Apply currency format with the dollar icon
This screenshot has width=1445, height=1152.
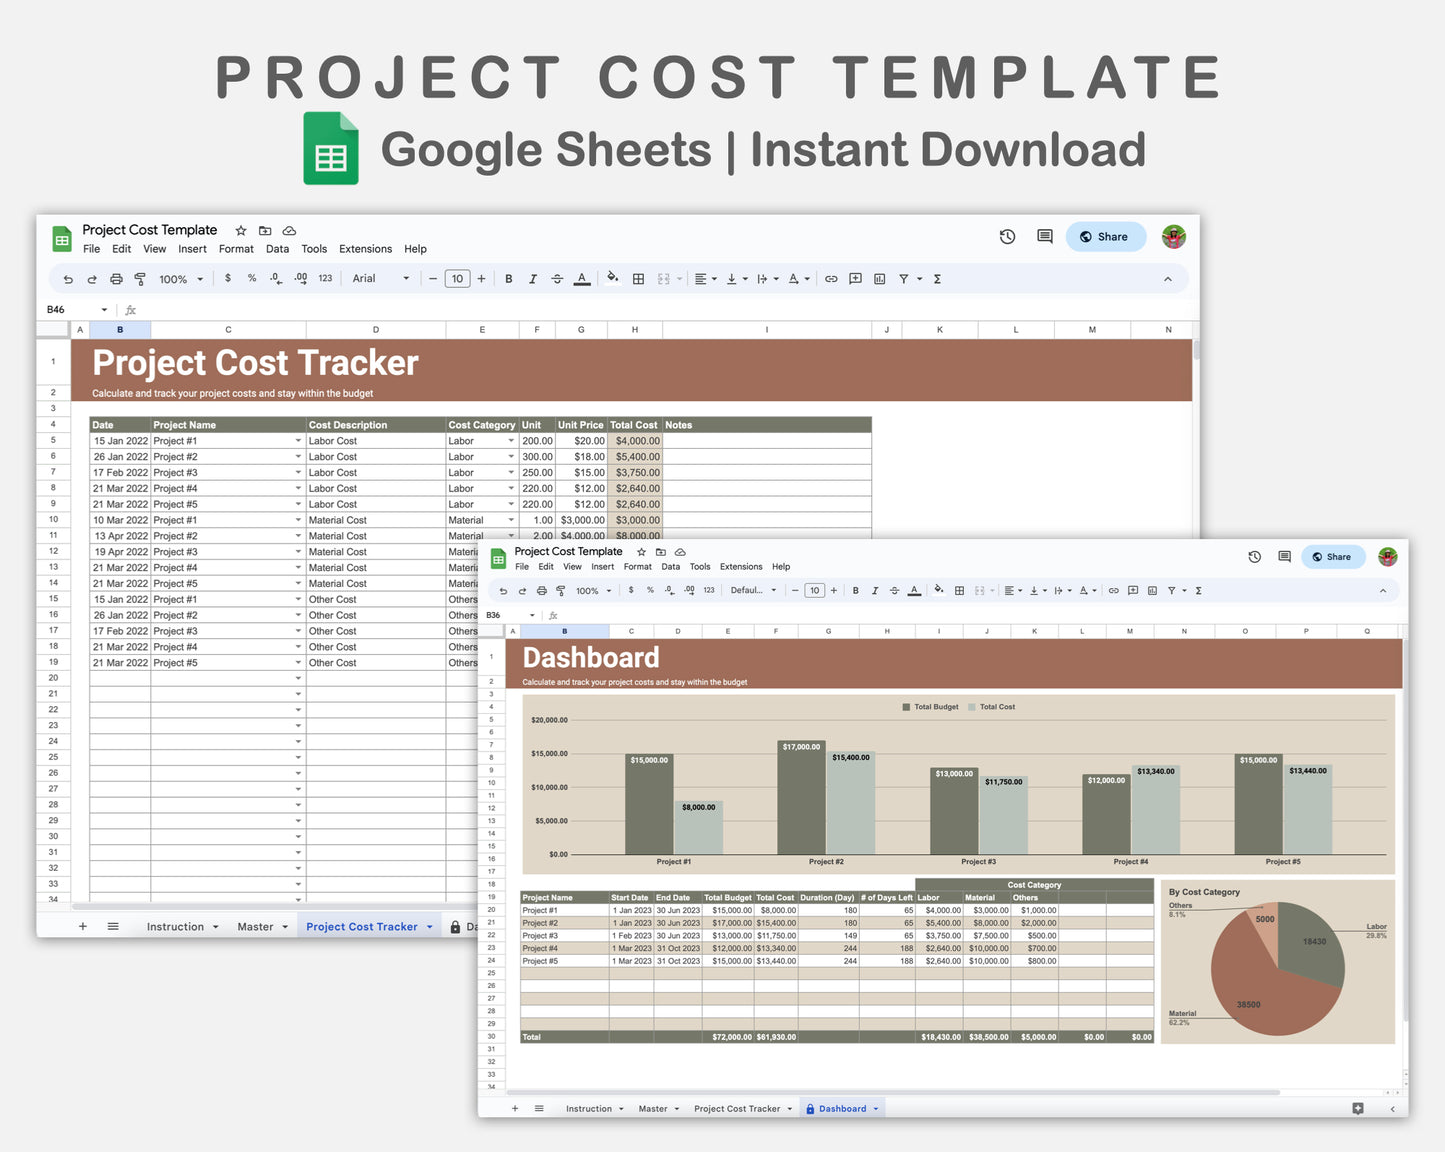tap(227, 279)
